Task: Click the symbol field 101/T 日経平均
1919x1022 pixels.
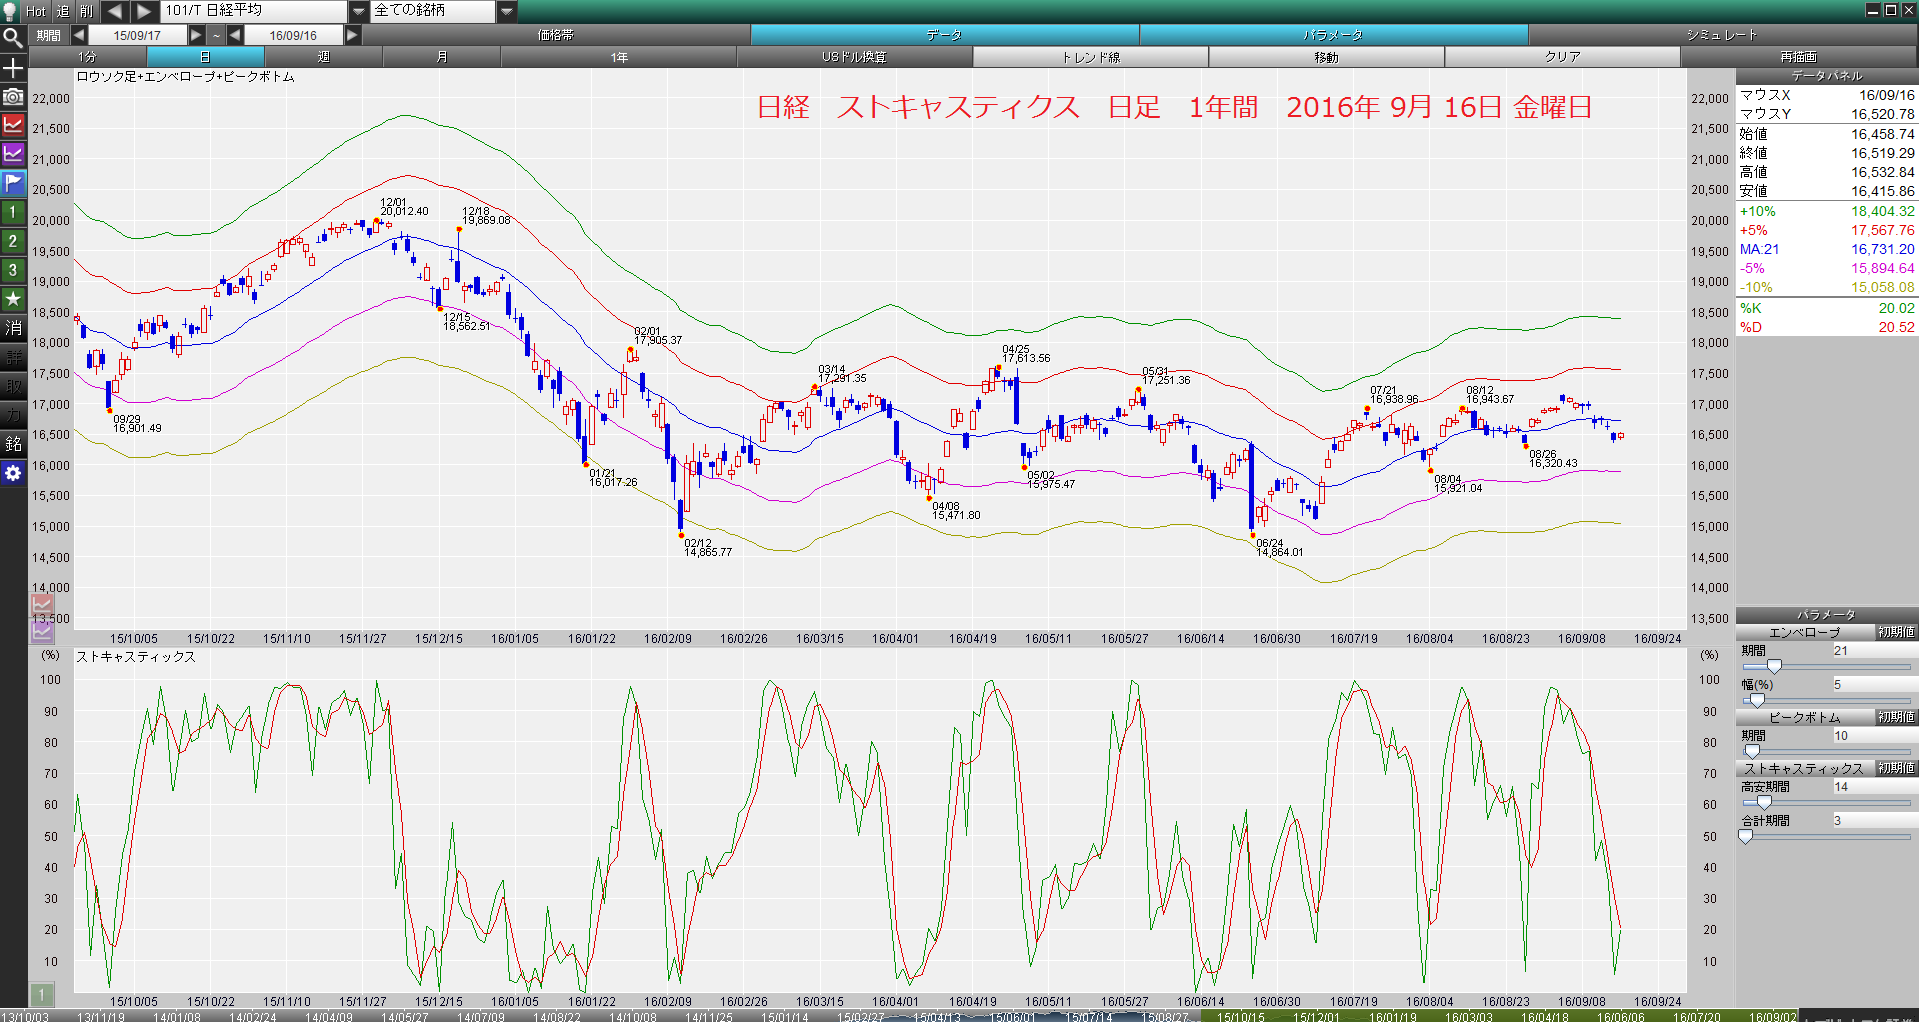Action: (254, 11)
